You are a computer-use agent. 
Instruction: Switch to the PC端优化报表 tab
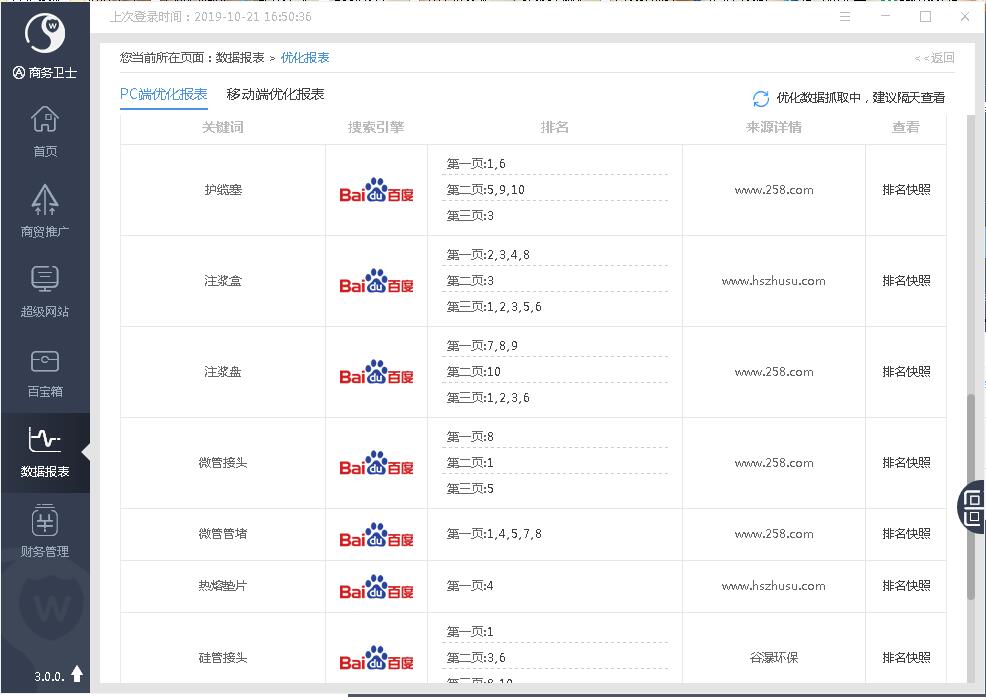(x=163, y=95)
